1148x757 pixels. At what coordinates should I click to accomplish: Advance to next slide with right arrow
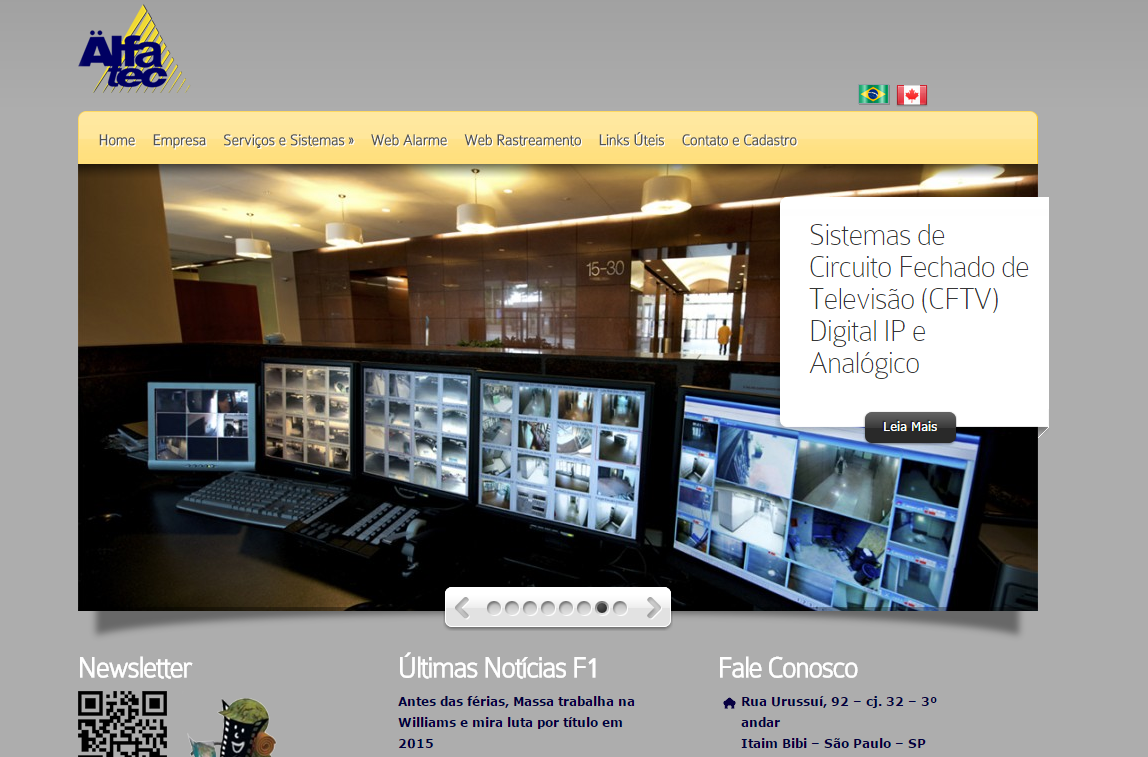coord(653,607)
